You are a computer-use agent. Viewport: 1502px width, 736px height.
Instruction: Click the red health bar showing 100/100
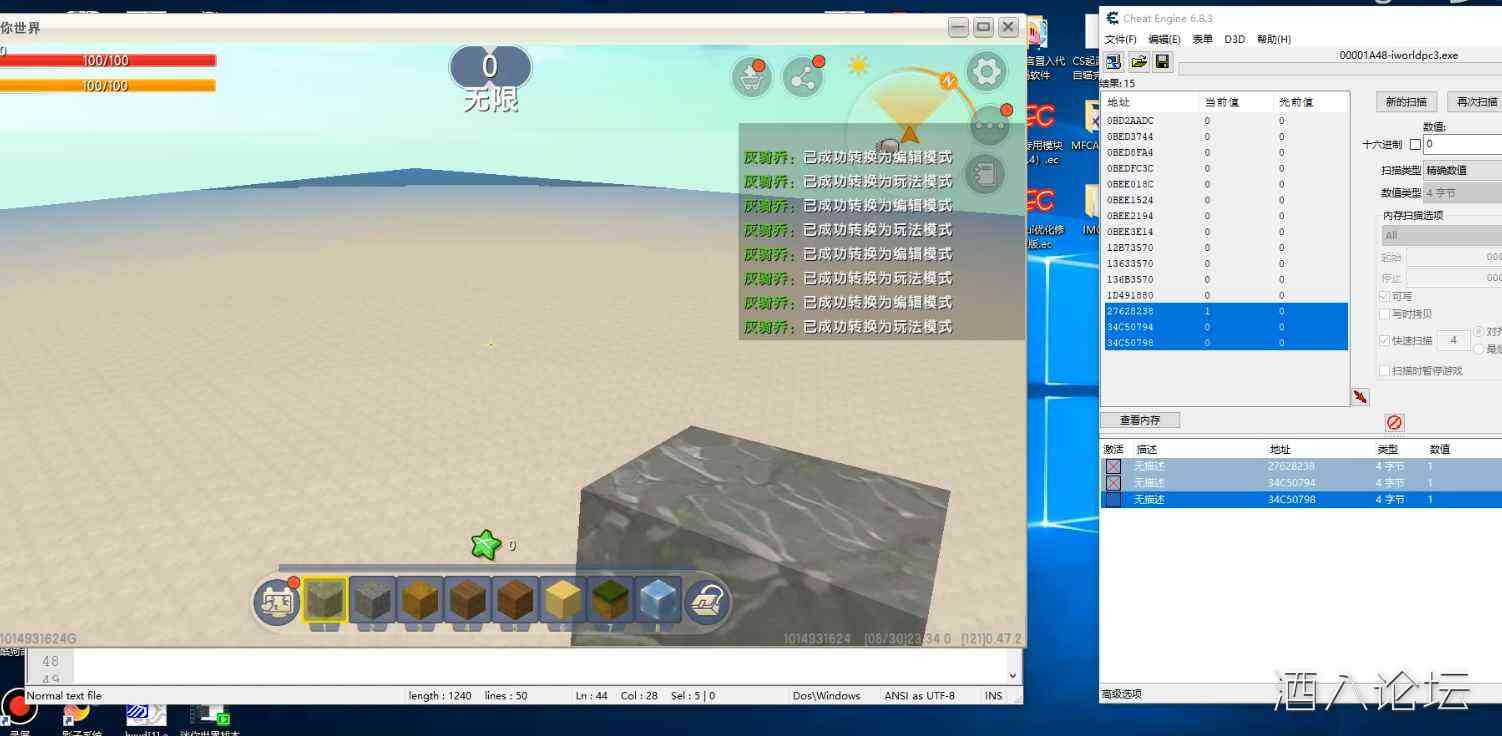(108, 61)
